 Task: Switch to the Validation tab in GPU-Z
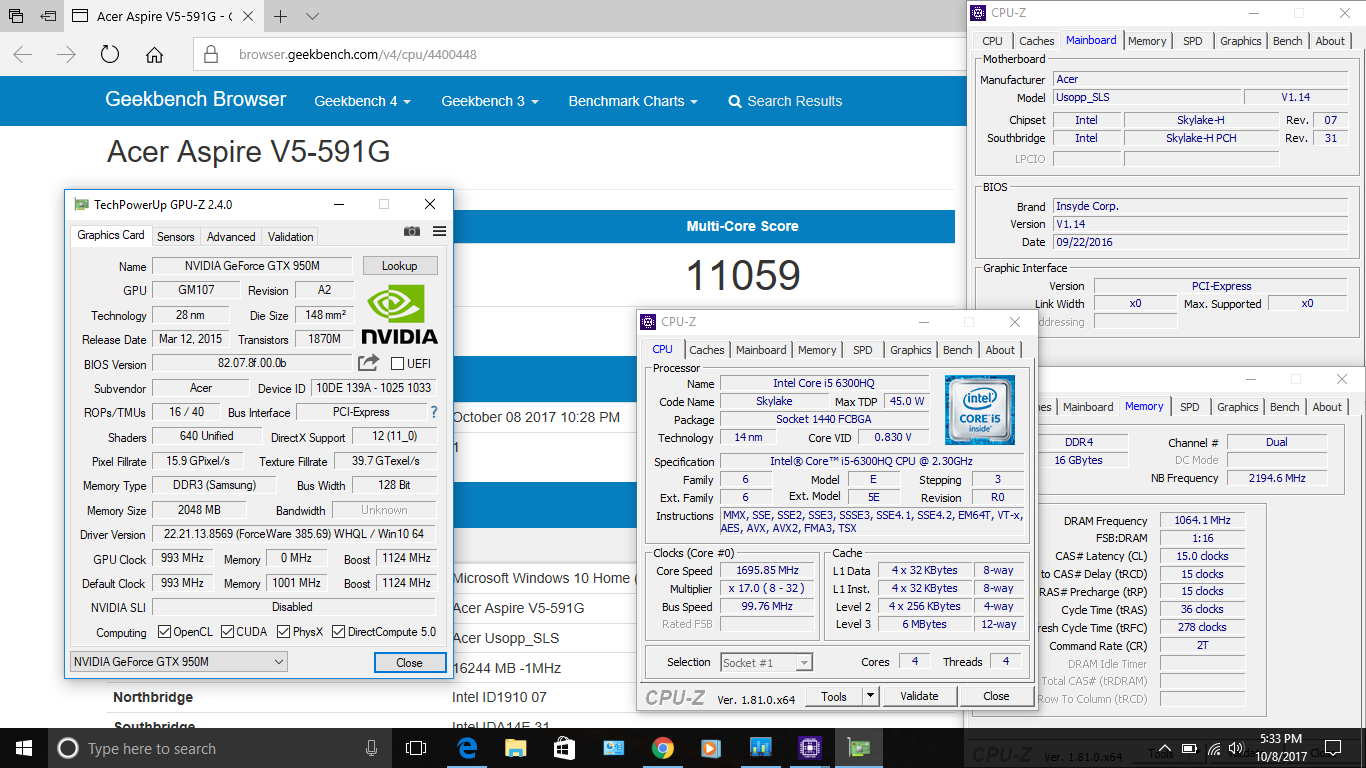[291, 237]
